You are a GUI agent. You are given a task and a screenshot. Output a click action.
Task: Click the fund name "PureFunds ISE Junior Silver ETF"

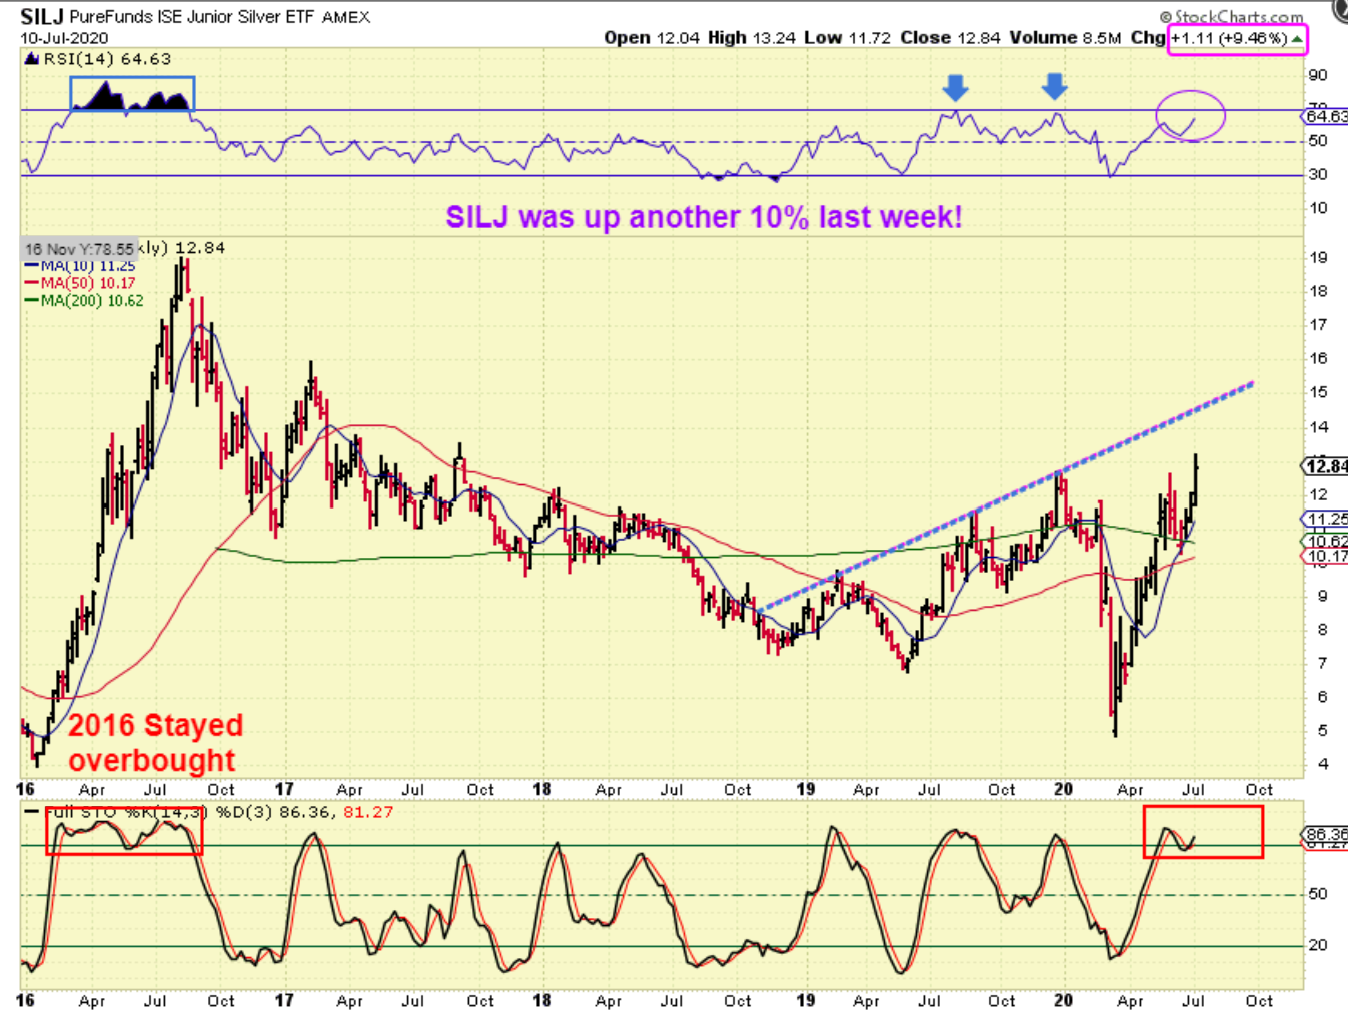[x=193, y=17]
